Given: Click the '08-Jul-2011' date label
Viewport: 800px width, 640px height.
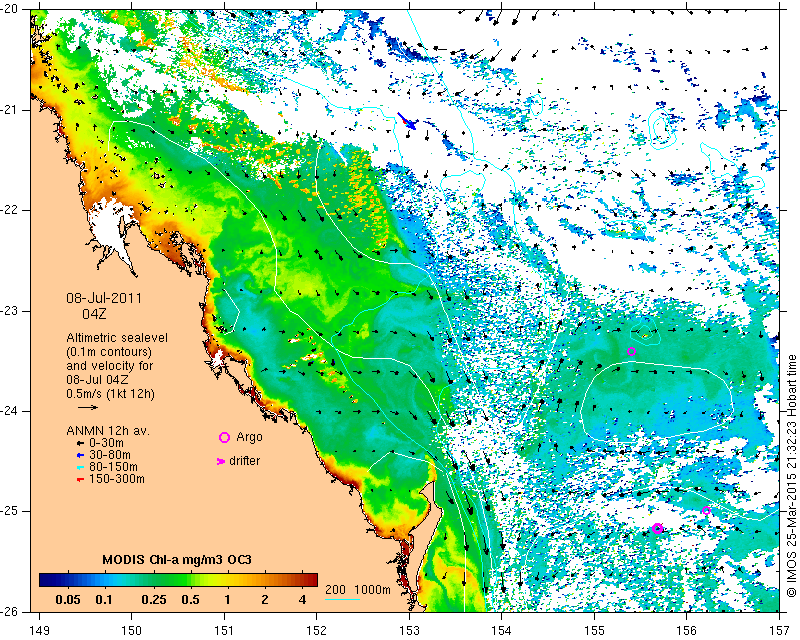Looking at the screenshot, I should tap(104, 298).
